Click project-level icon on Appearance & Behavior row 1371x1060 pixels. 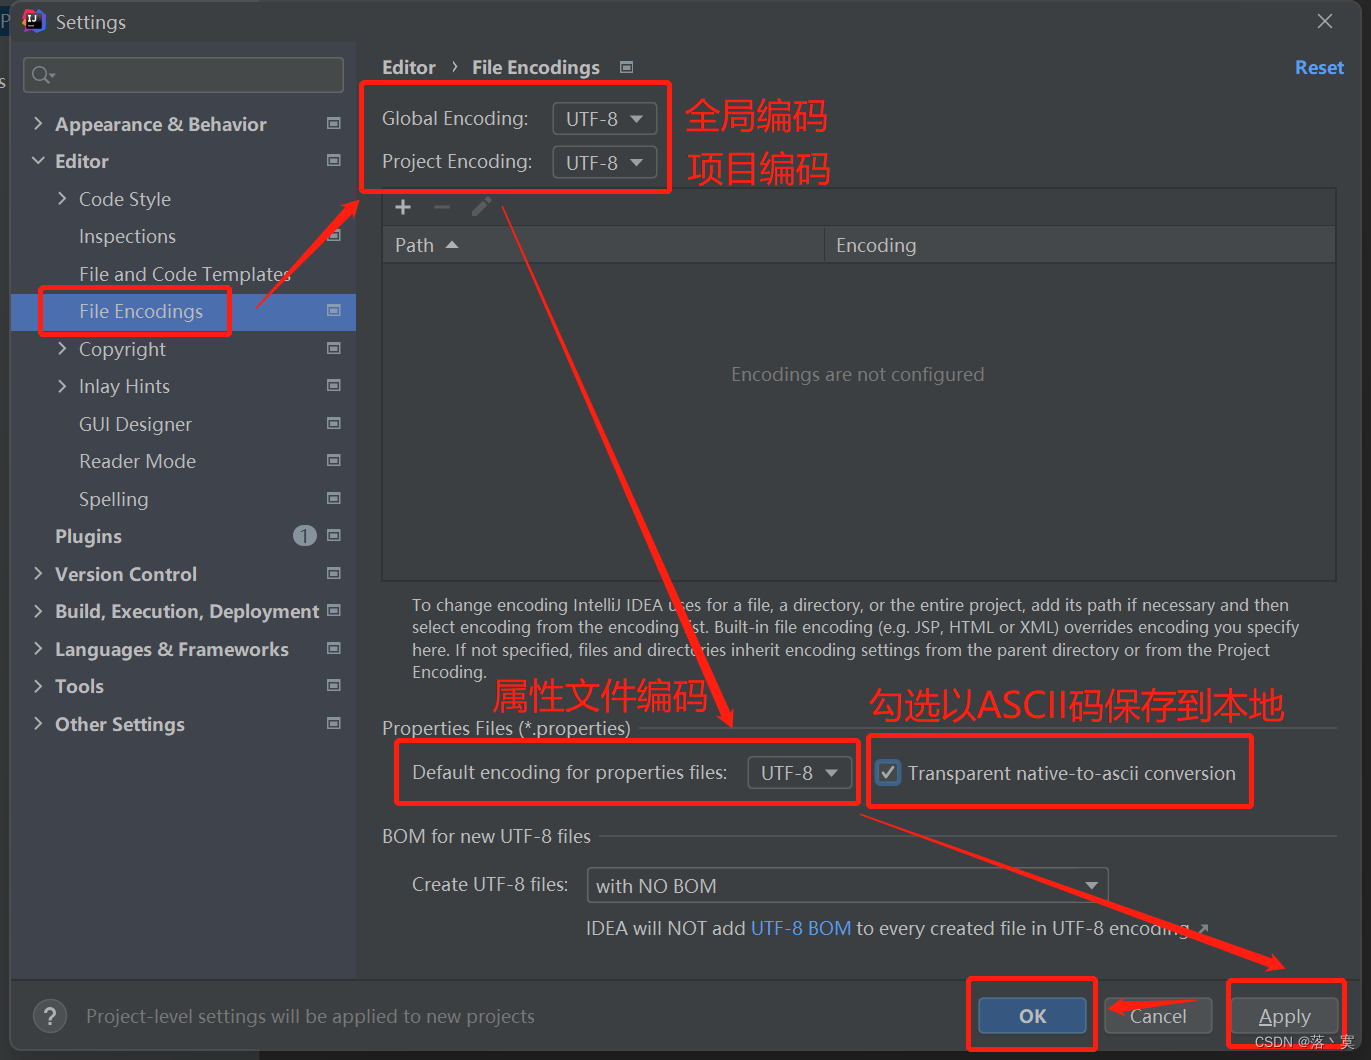pos(334,124)
